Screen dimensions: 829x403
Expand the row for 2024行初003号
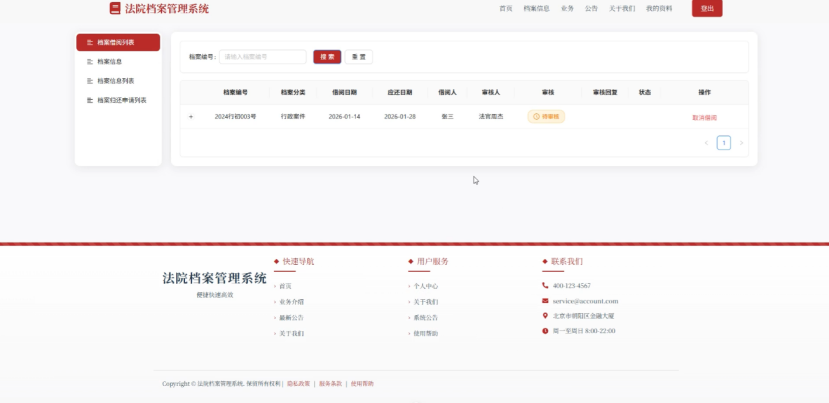pos(191,116)
